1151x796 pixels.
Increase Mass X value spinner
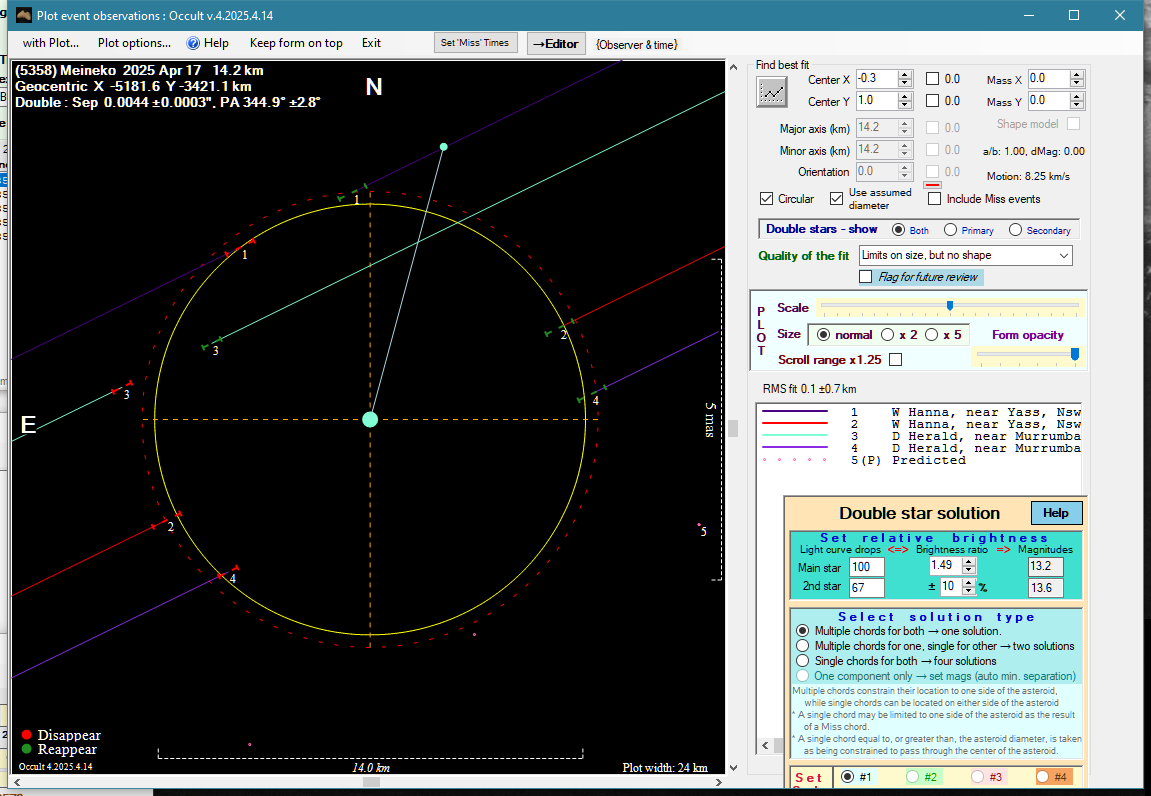pos(1077,75)
